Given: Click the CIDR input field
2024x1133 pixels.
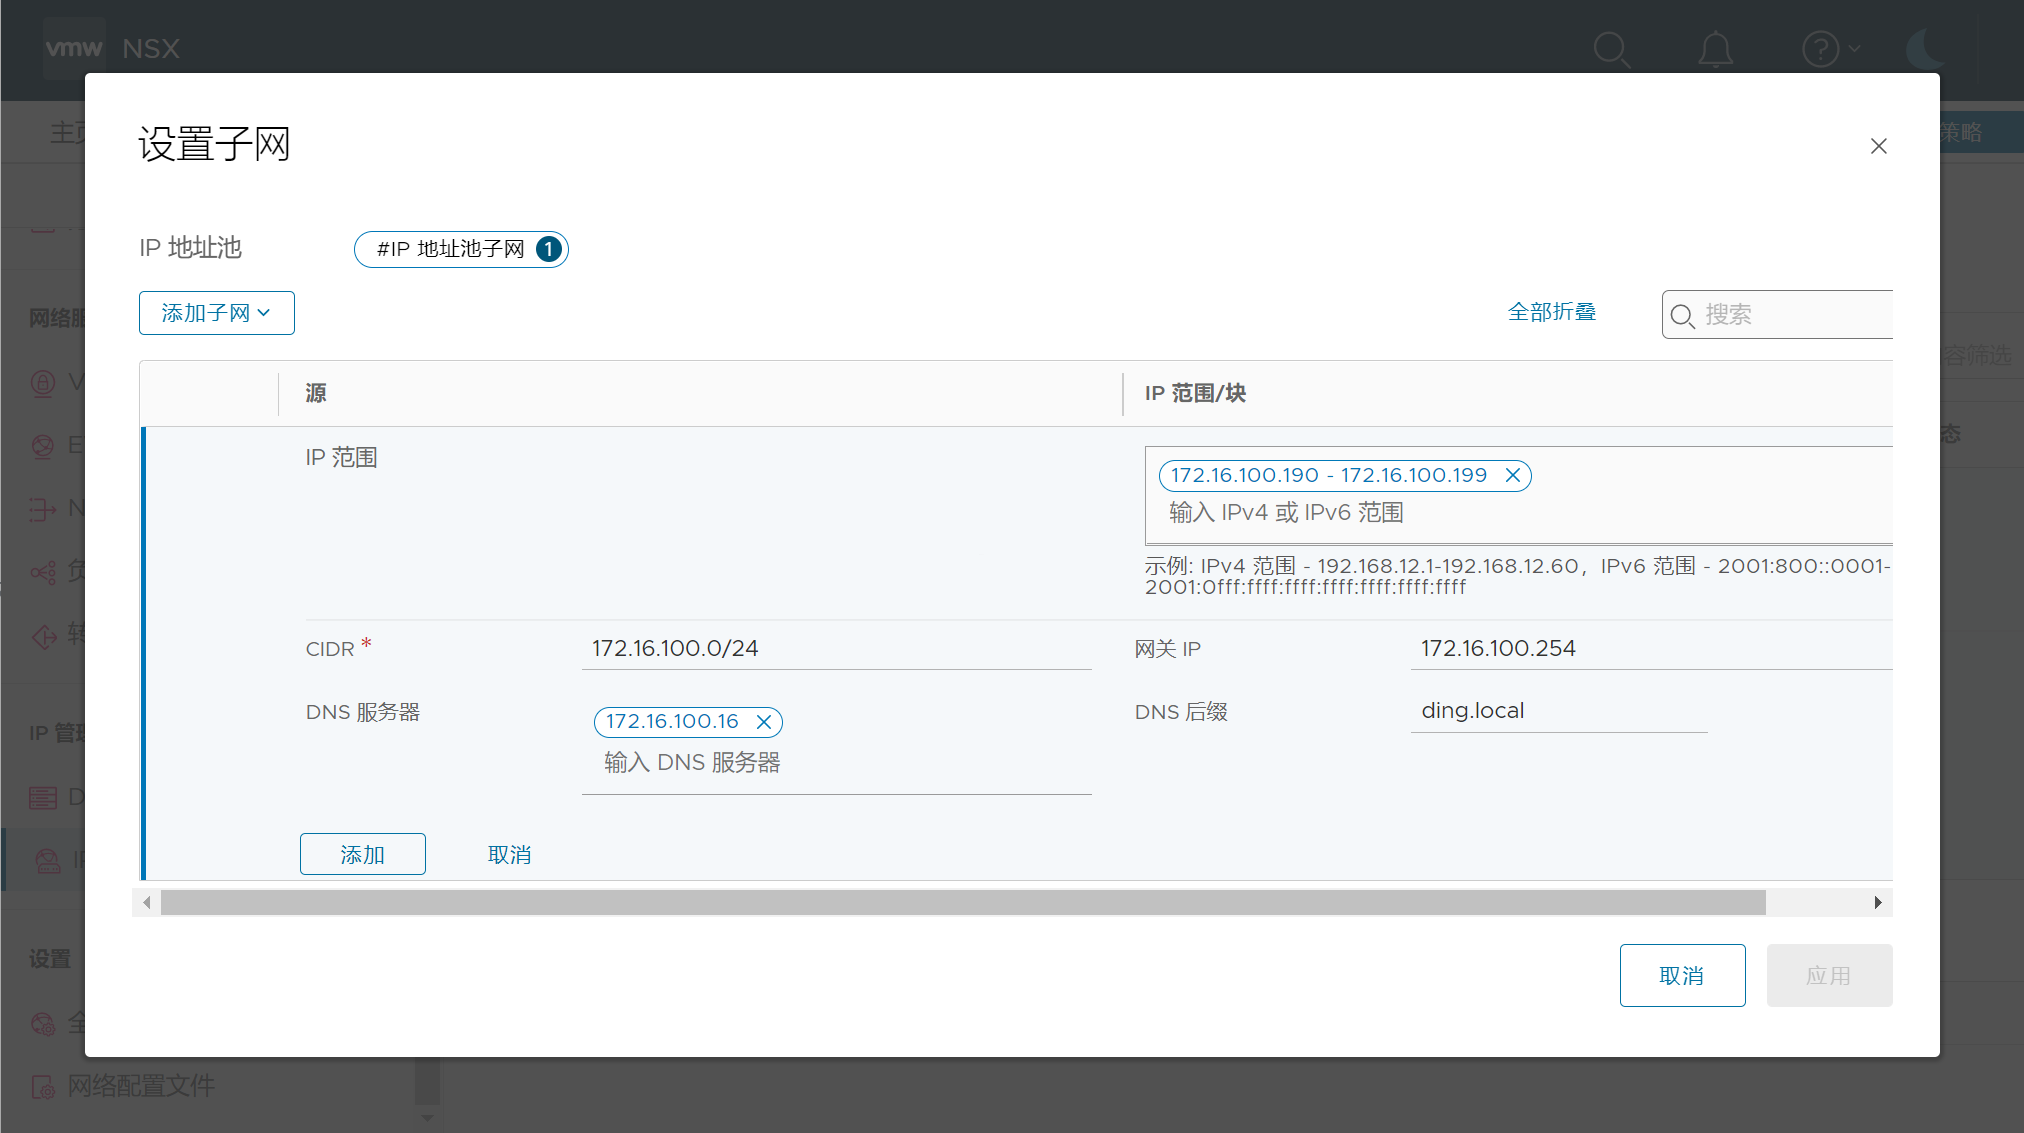Looking at the screenshot, I should pos(835,648).
